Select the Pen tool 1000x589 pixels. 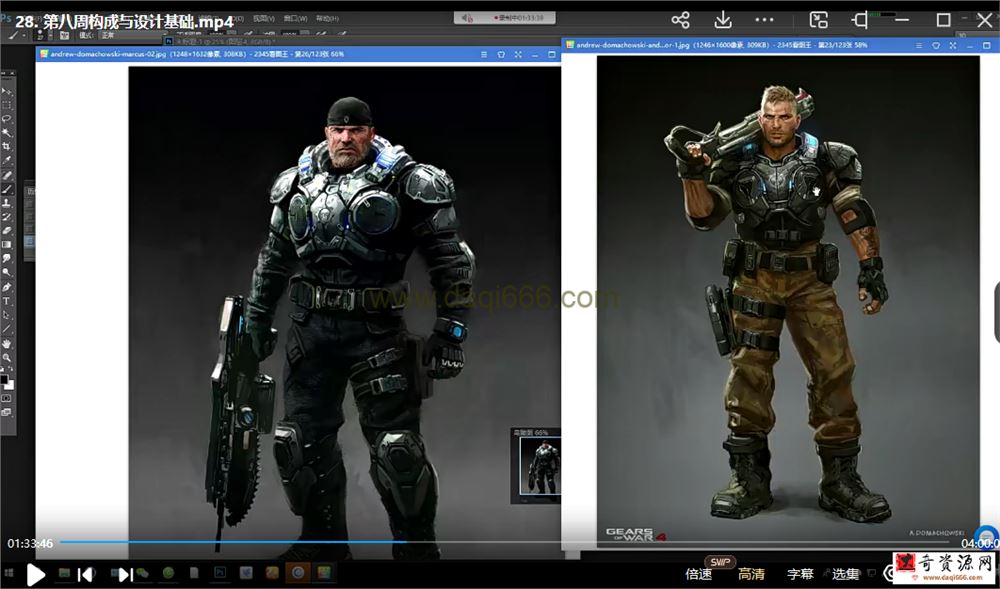[x=8, y=287]
